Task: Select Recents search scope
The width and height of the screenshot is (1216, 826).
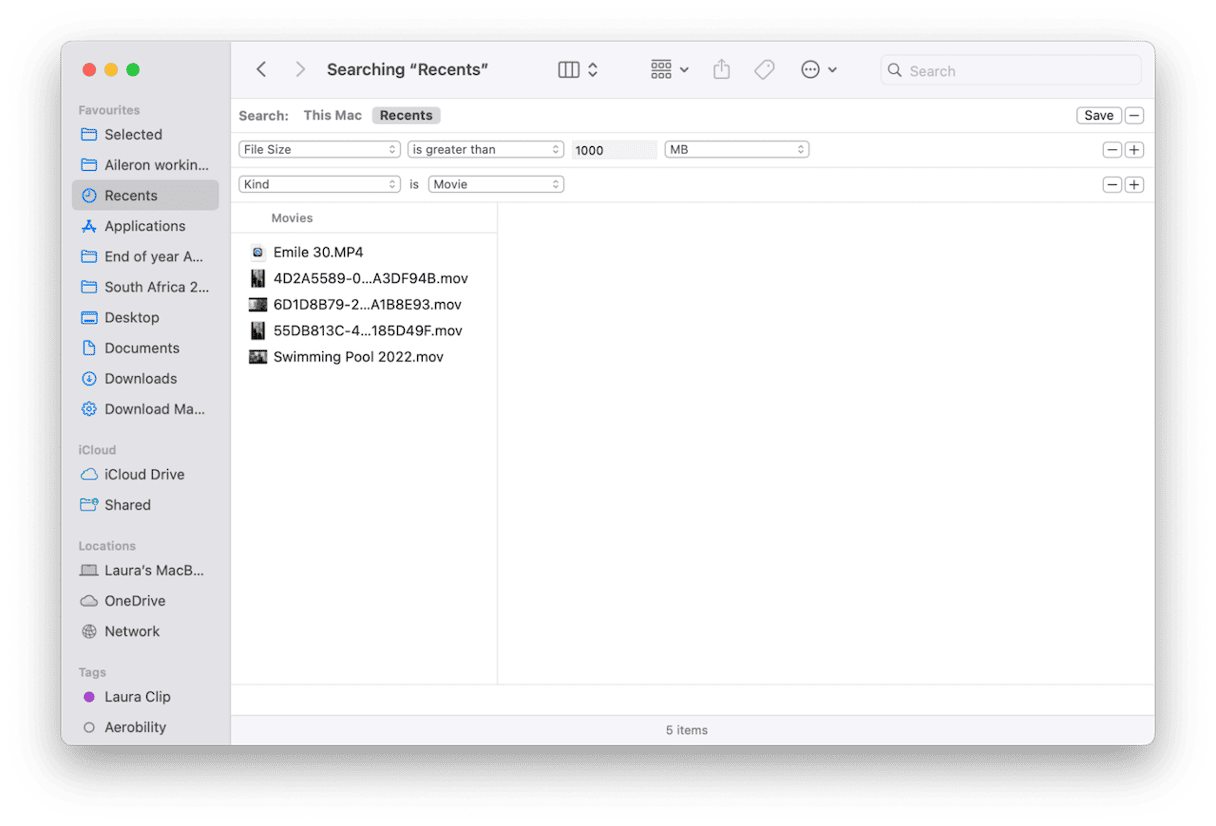Action: [x=406, y=115]
